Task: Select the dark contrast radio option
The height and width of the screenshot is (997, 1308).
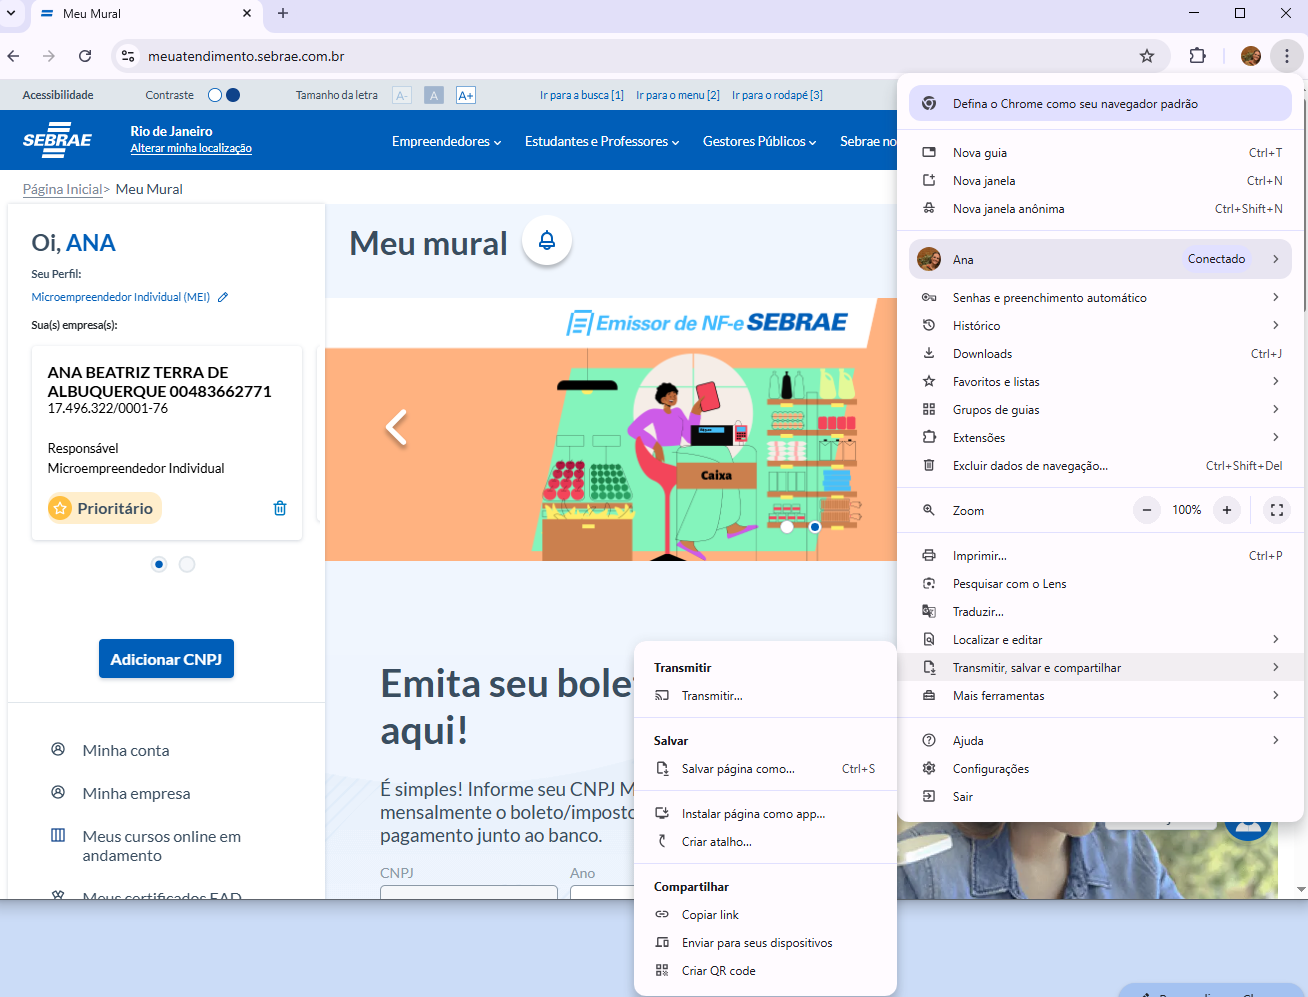Action: (x=233, y=95)
